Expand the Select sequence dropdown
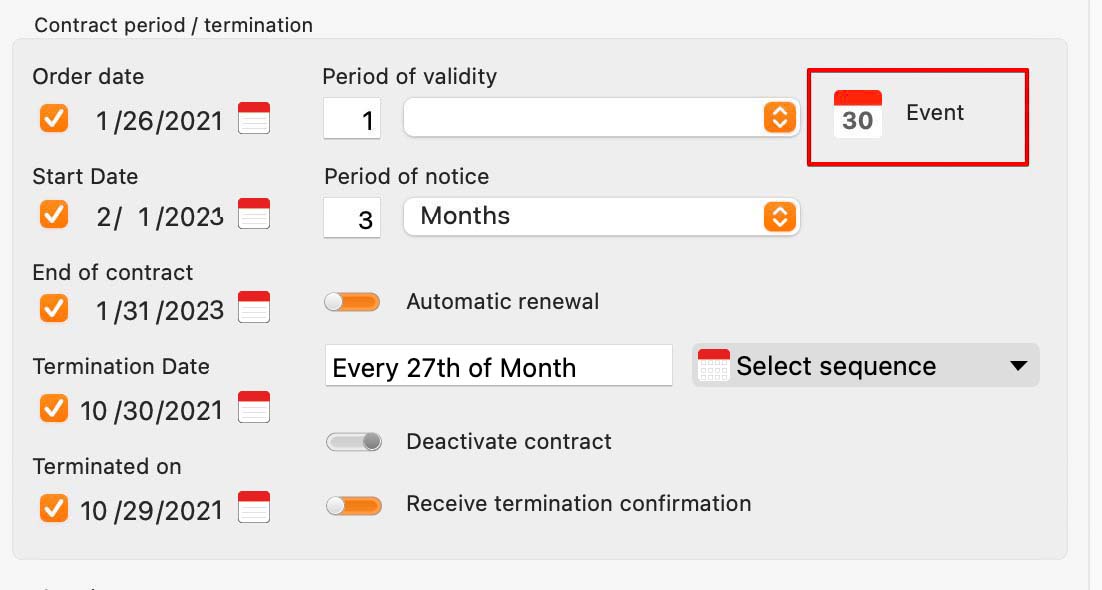 pos(866,365)
